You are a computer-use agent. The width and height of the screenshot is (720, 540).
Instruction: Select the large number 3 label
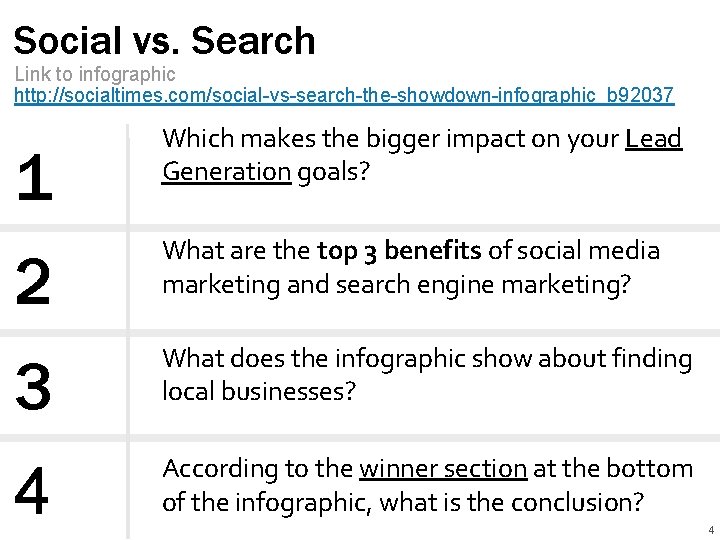coord(33,386)
